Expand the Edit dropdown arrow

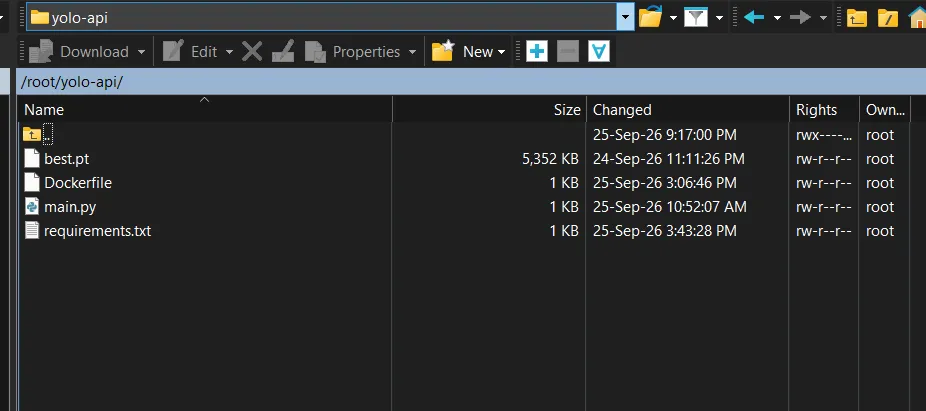coord(229,52)
